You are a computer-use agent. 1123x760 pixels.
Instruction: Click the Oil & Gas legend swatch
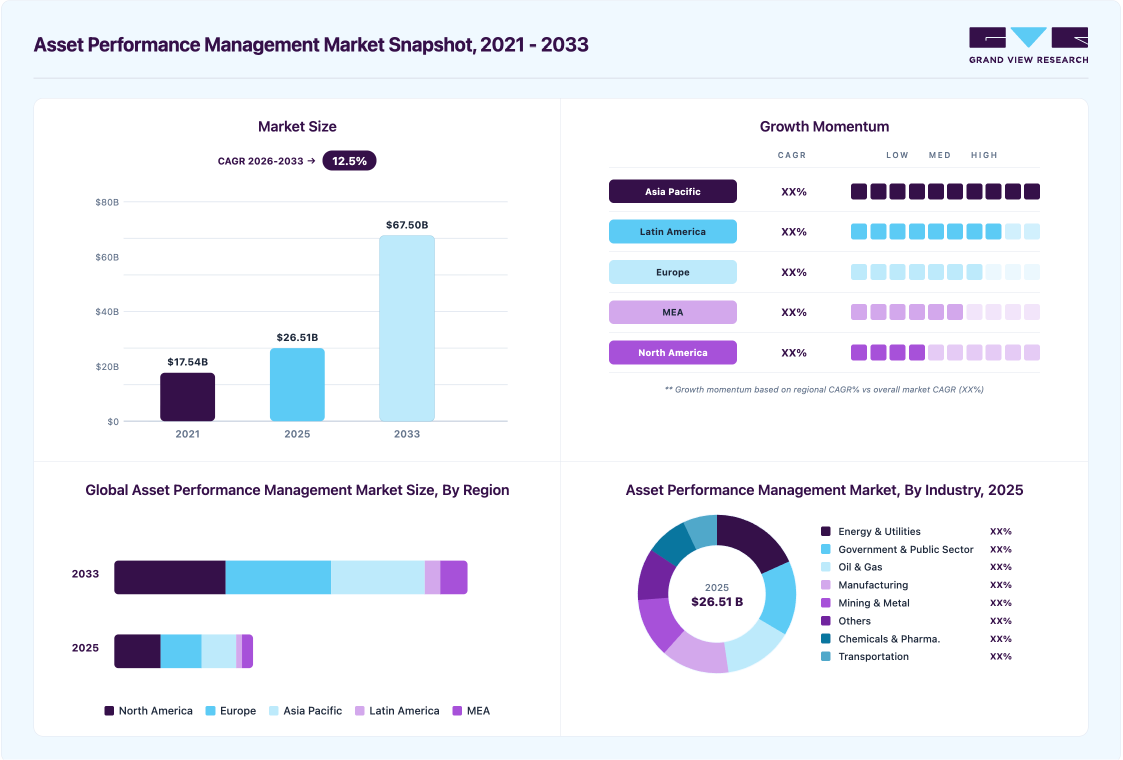coord(825,567)
